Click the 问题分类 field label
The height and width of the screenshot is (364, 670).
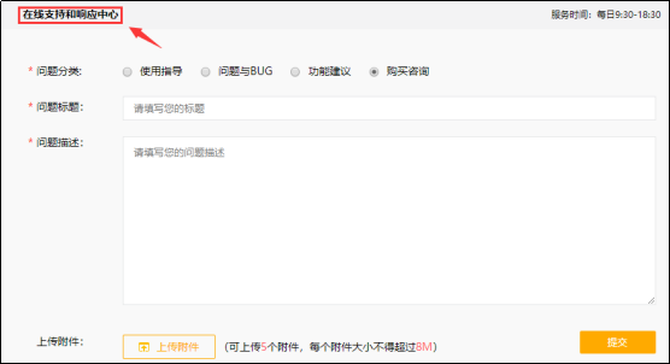(x=59, y=71)
